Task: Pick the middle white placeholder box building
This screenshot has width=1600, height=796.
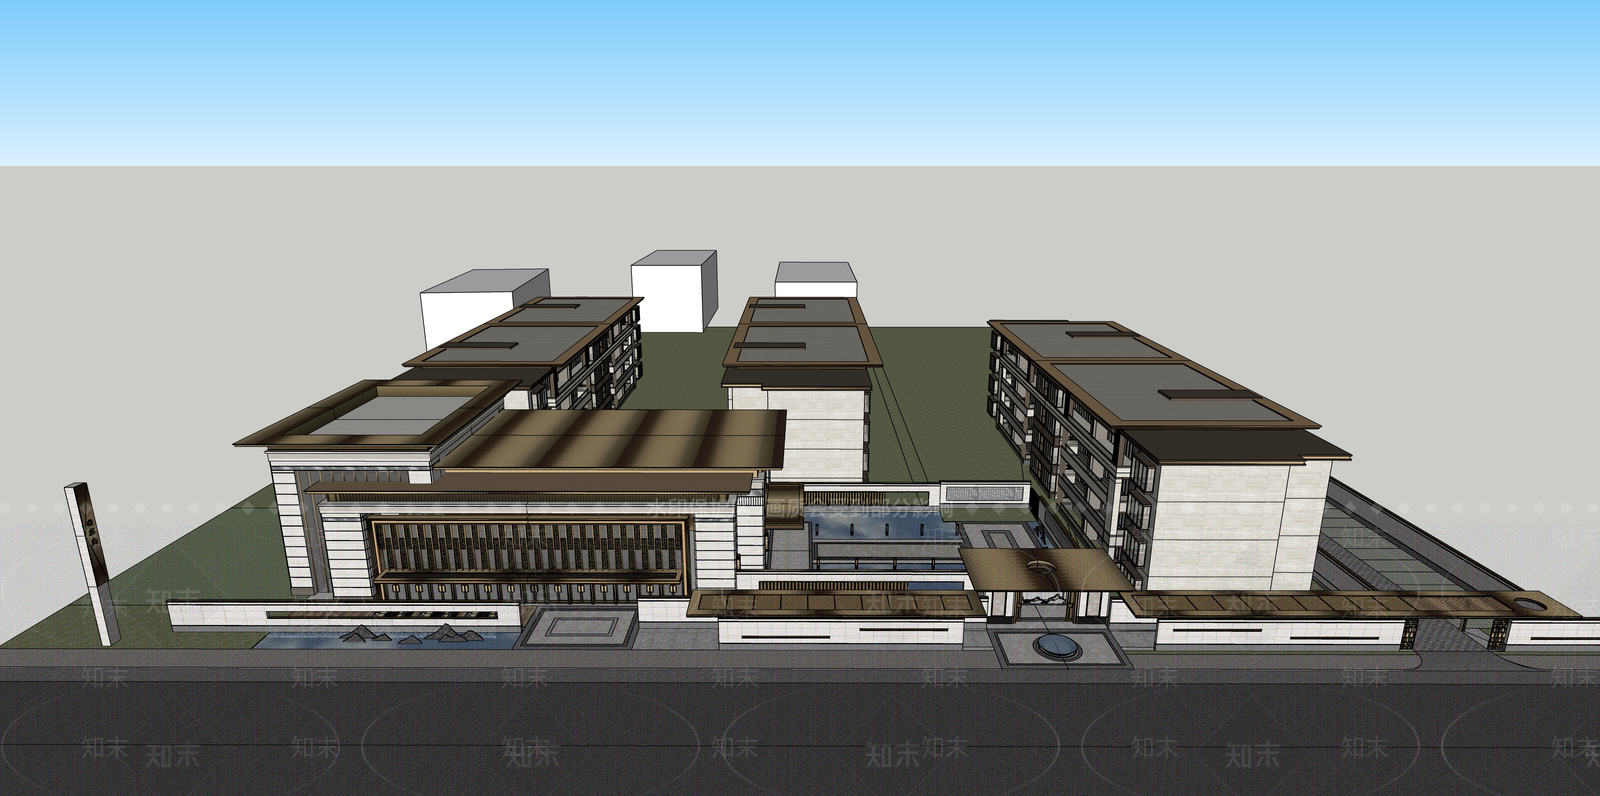Action: [x=674, y=289]
